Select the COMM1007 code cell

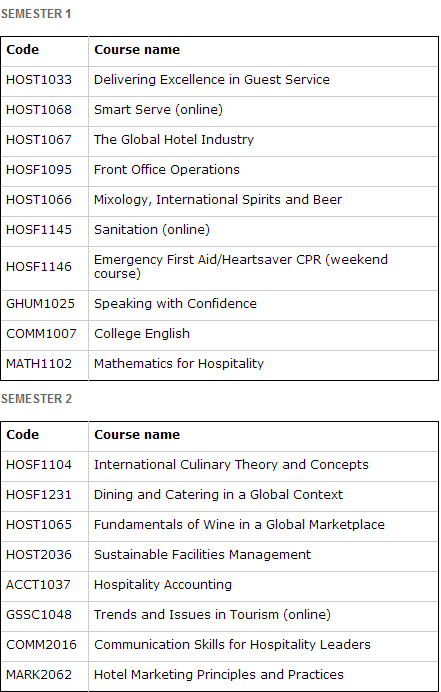[45, 335]
